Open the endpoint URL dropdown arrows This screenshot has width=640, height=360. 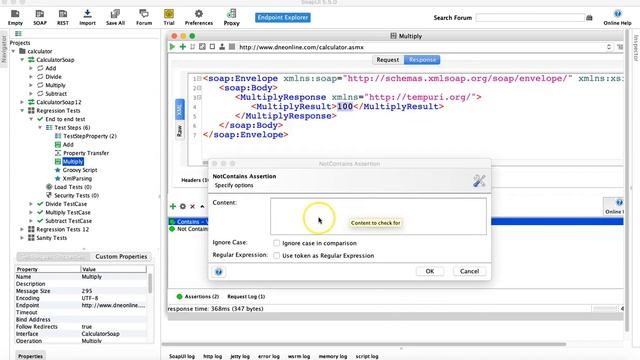[x=609, y=47]
